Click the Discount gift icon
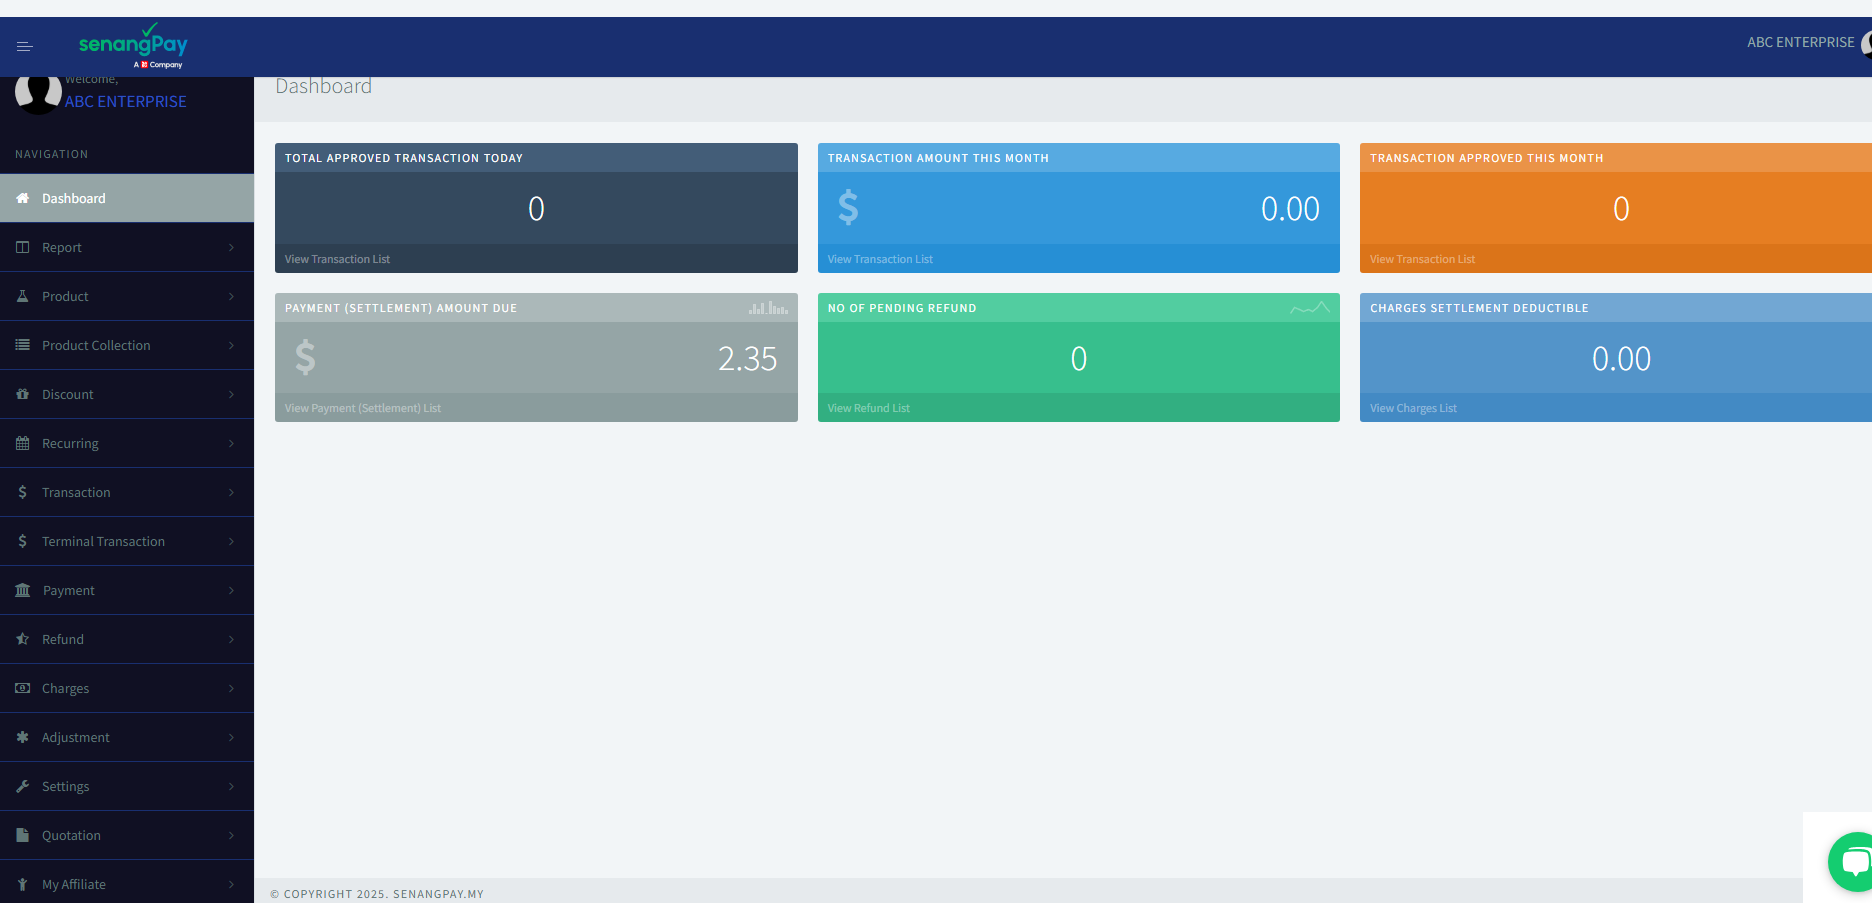 point(22,394)
